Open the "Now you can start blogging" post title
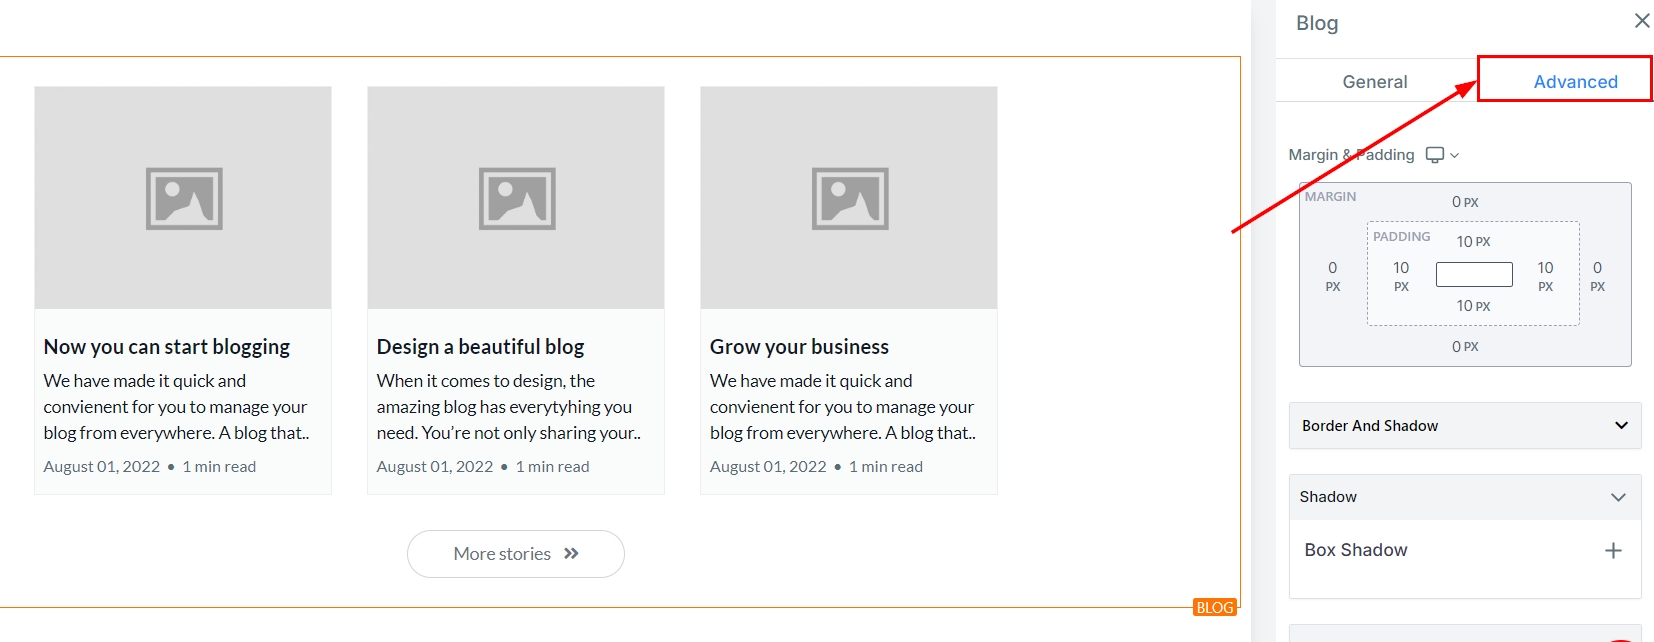Screen dimensions: 1654x642 point(167,347)
